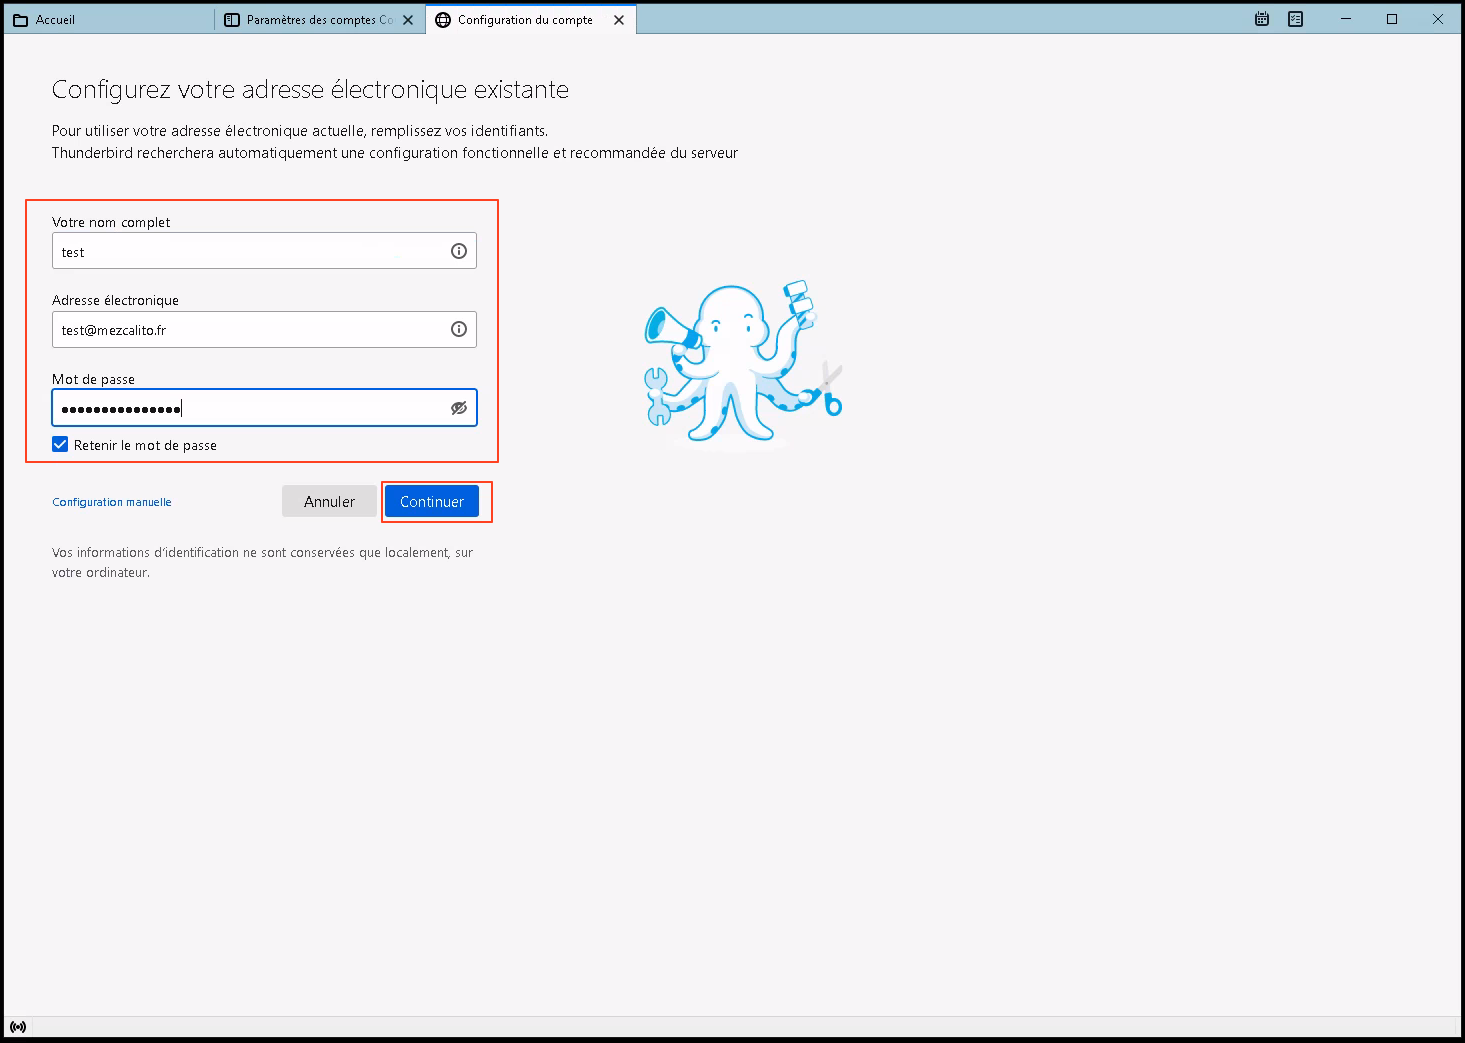Open the Calendar tab icon
The image size is (1465, 1043).
[x=1262, y=19]
